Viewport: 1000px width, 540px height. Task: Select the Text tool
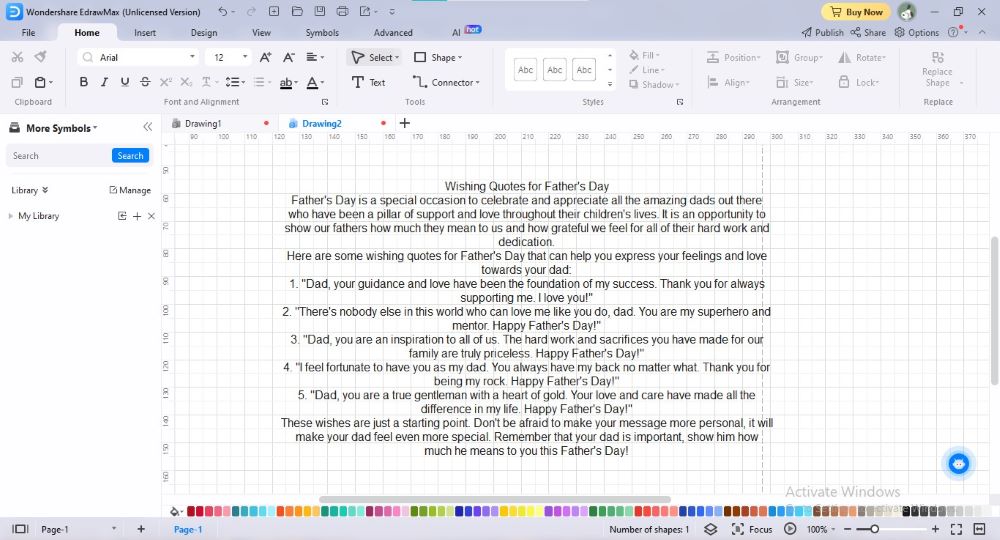369,82
